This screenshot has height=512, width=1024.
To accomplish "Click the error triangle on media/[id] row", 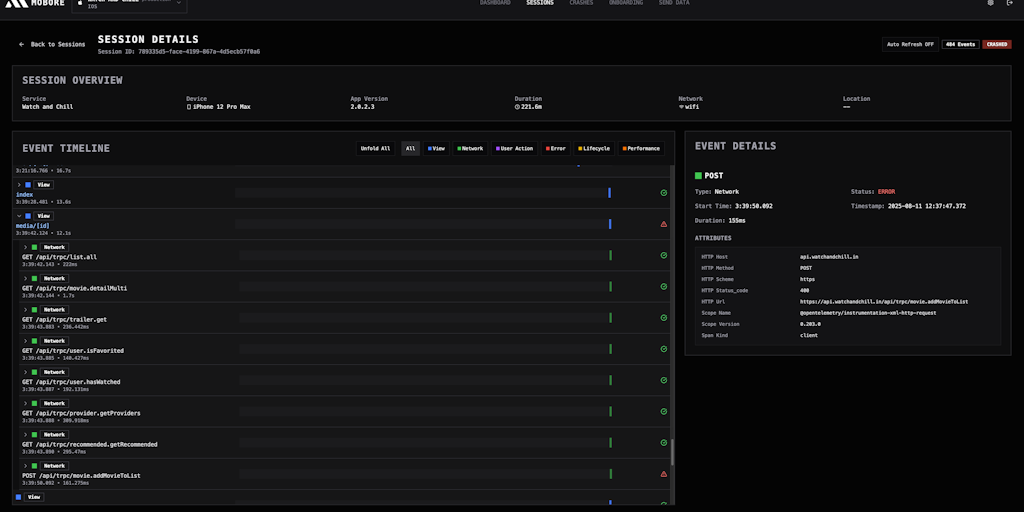I will click(x=664, y=224).
